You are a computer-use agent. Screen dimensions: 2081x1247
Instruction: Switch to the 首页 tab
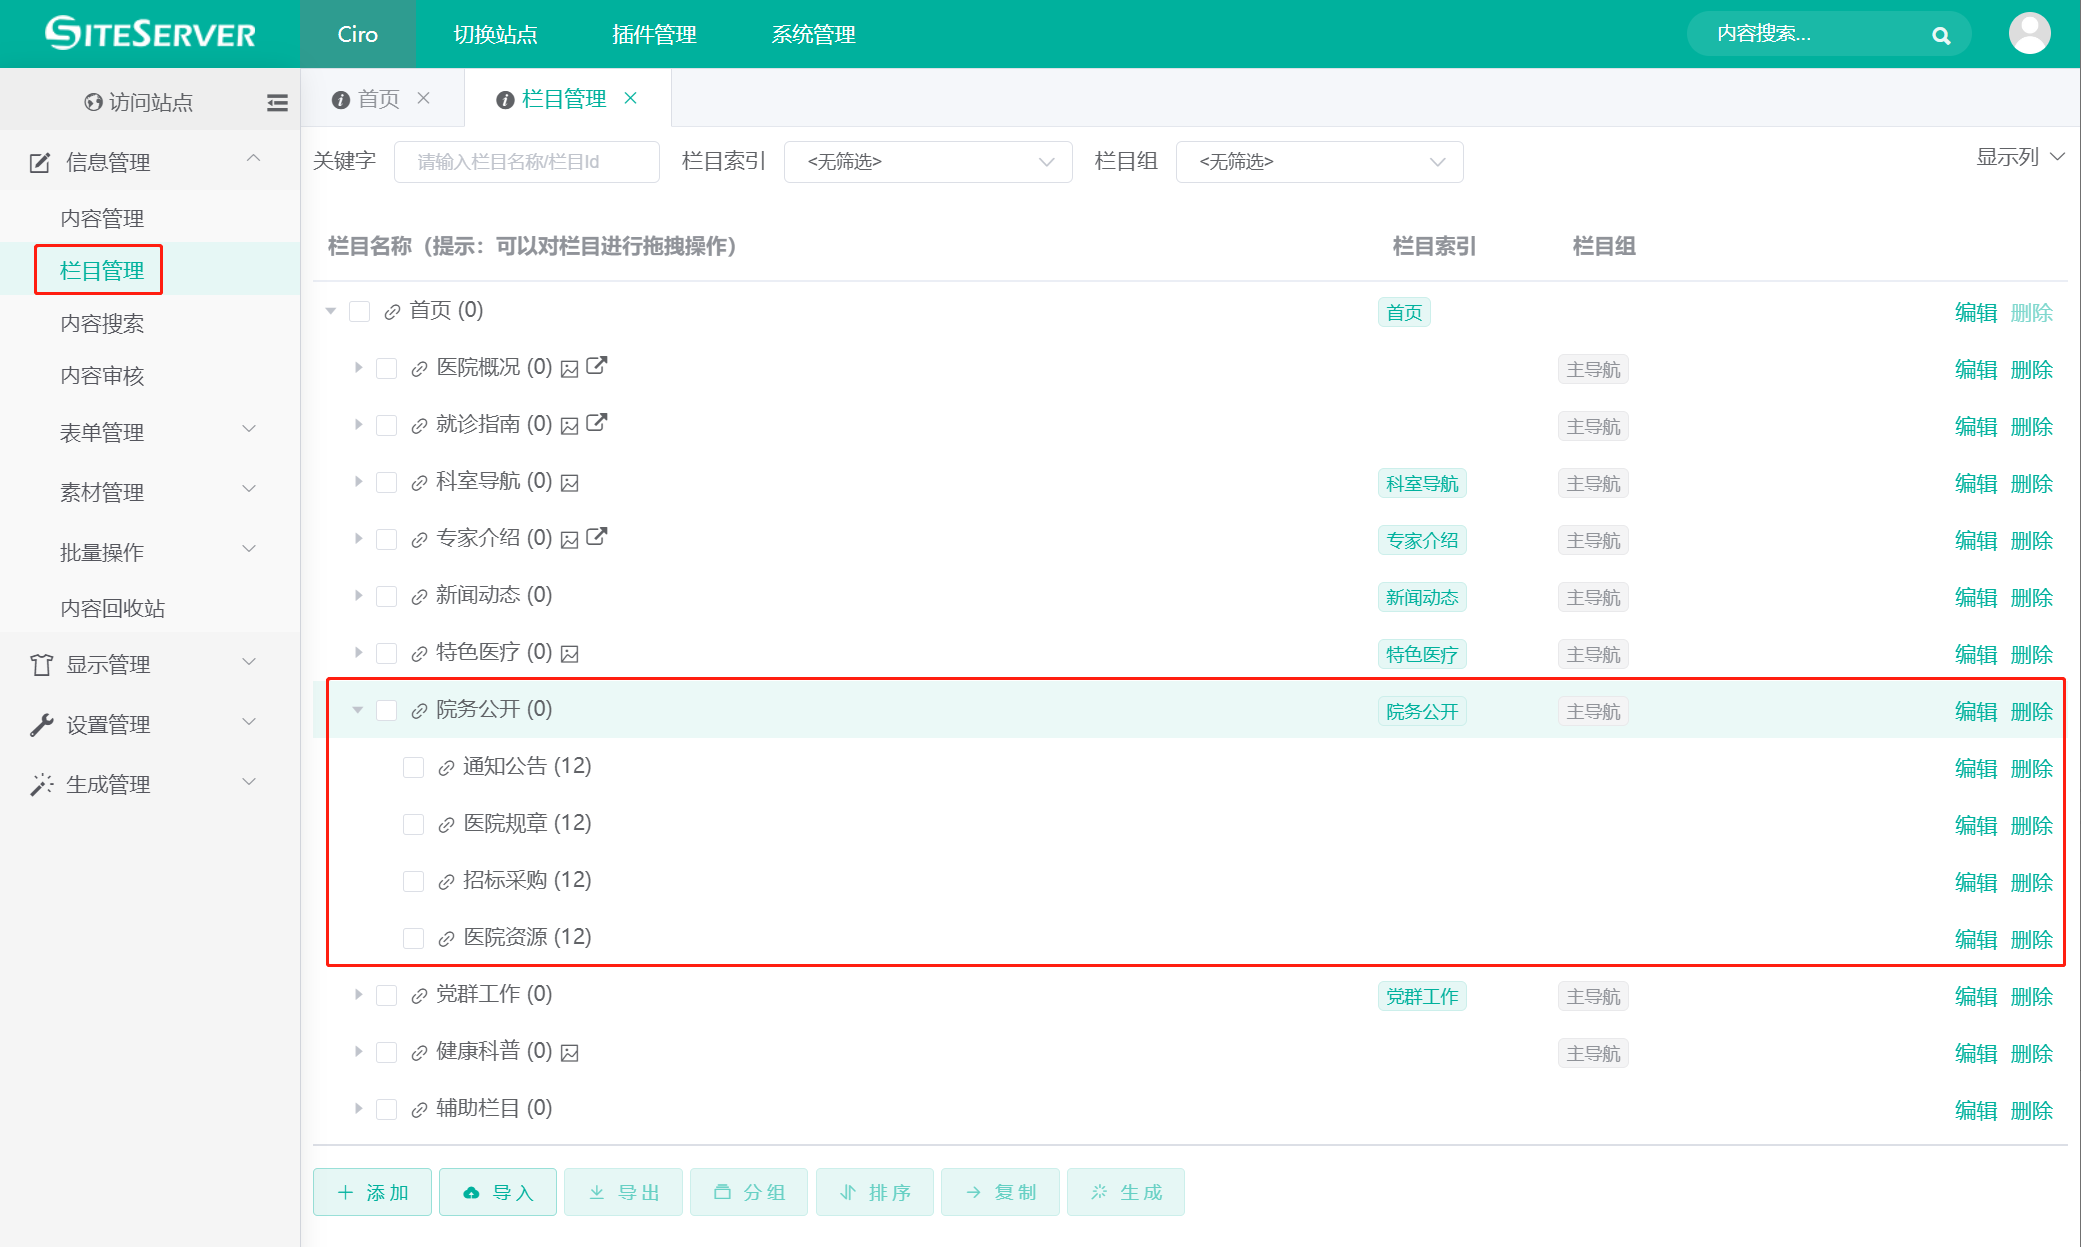click(x=378, y=98)
